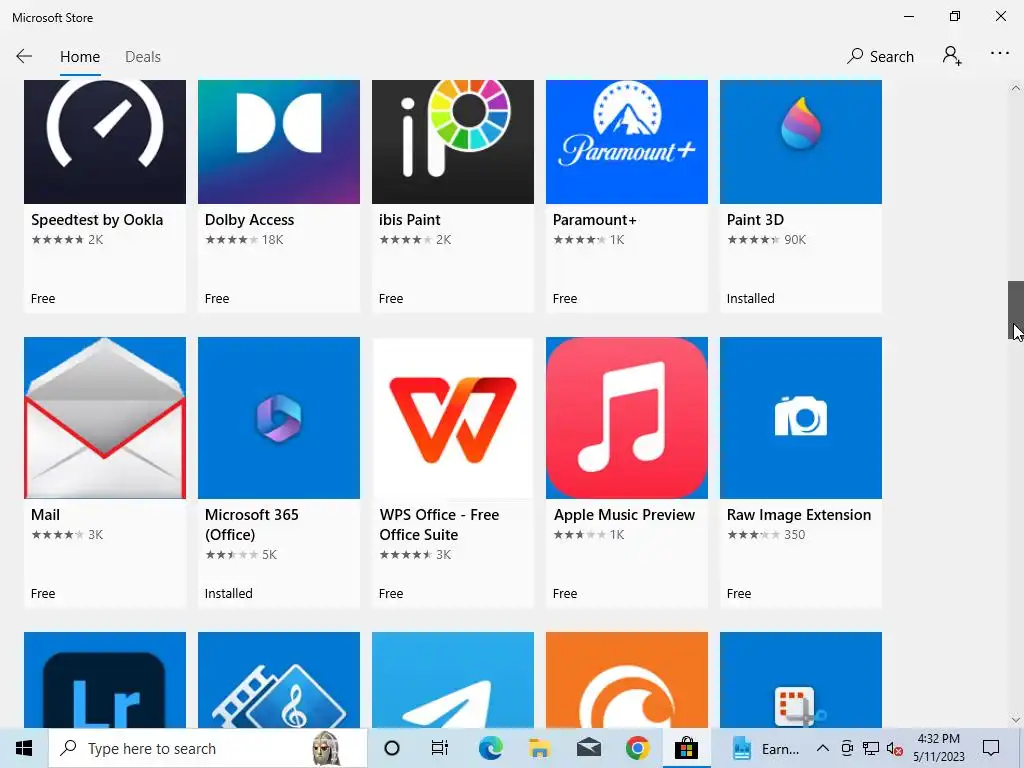The width and height of the screenshot is (1024, 768).
Task: Click the WPS Office - Free Office Suite title
Action: pos(439,524)
